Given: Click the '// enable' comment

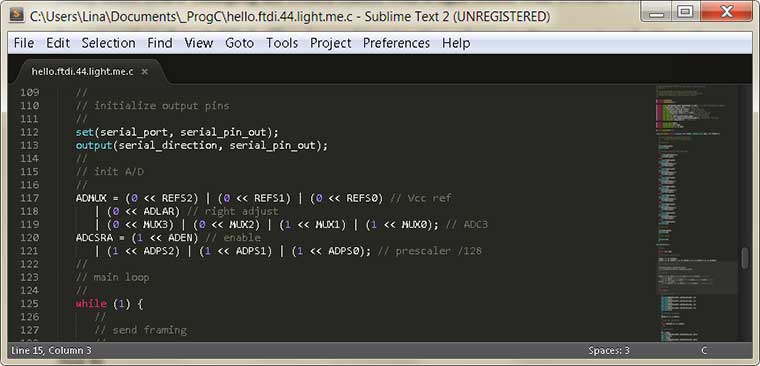Looking at the screenshot, I should (233, 238).
